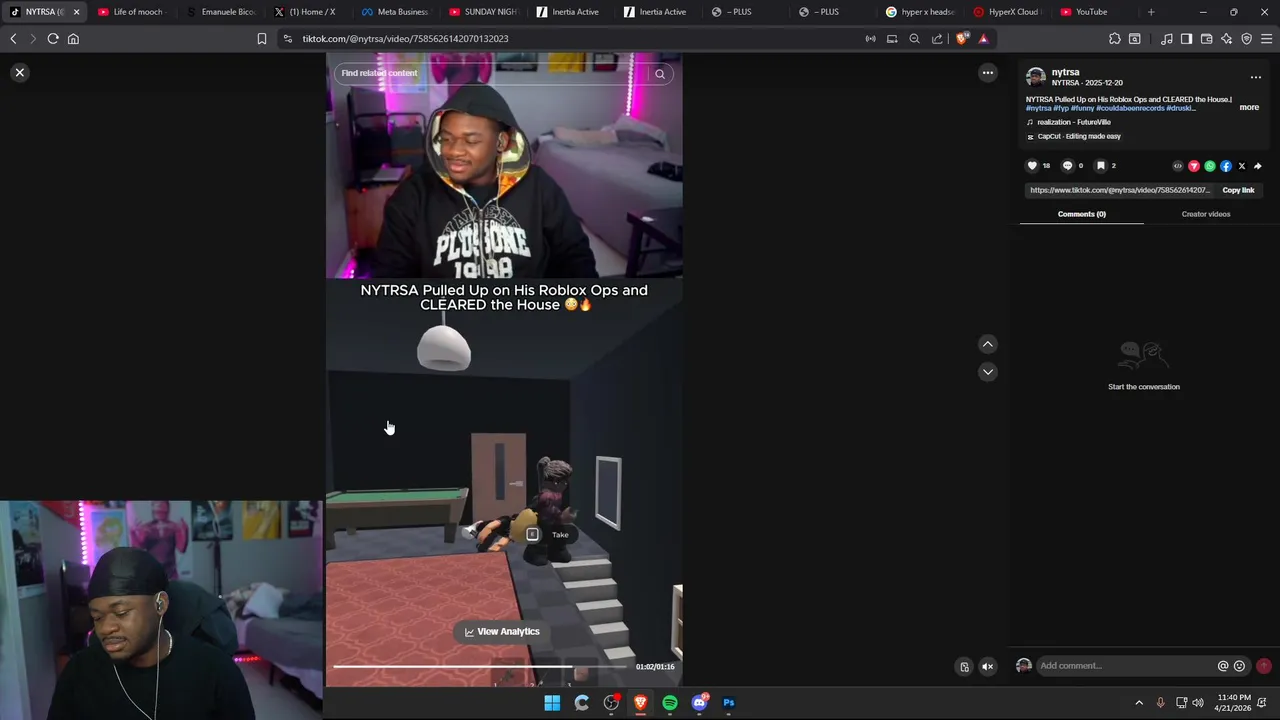Show hidden system tray icons
The height and width of the screenshot is (720, 1280).
click(1138, 703)
